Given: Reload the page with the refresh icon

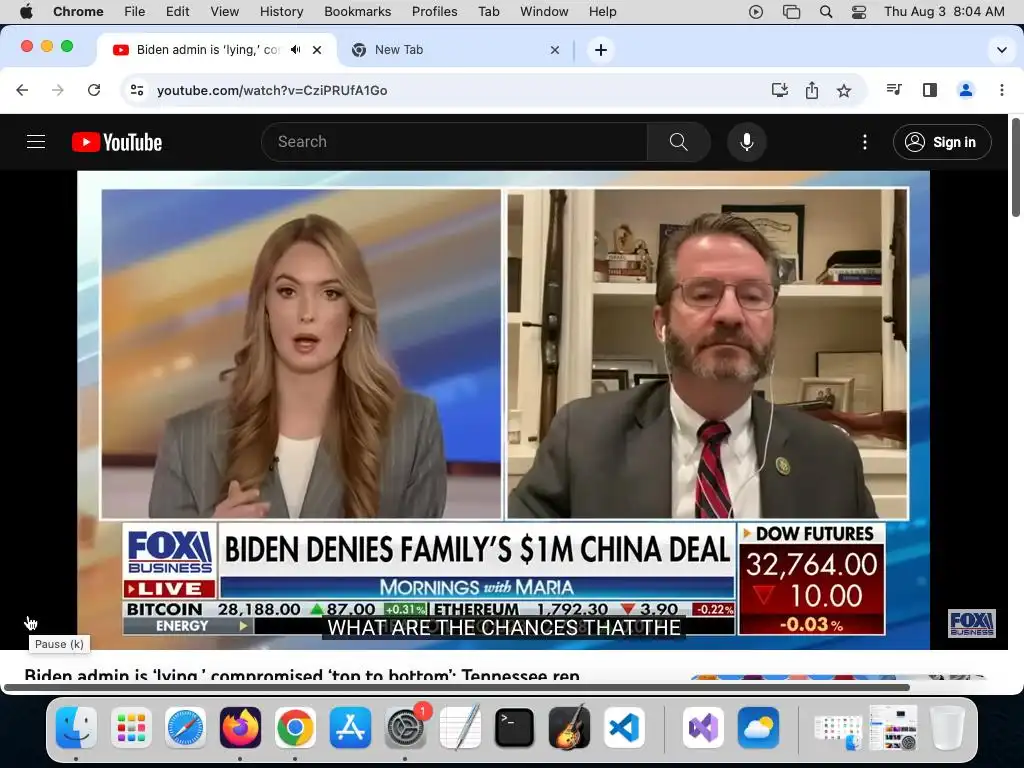Looking at the screenshot, I should click(94, 90).
